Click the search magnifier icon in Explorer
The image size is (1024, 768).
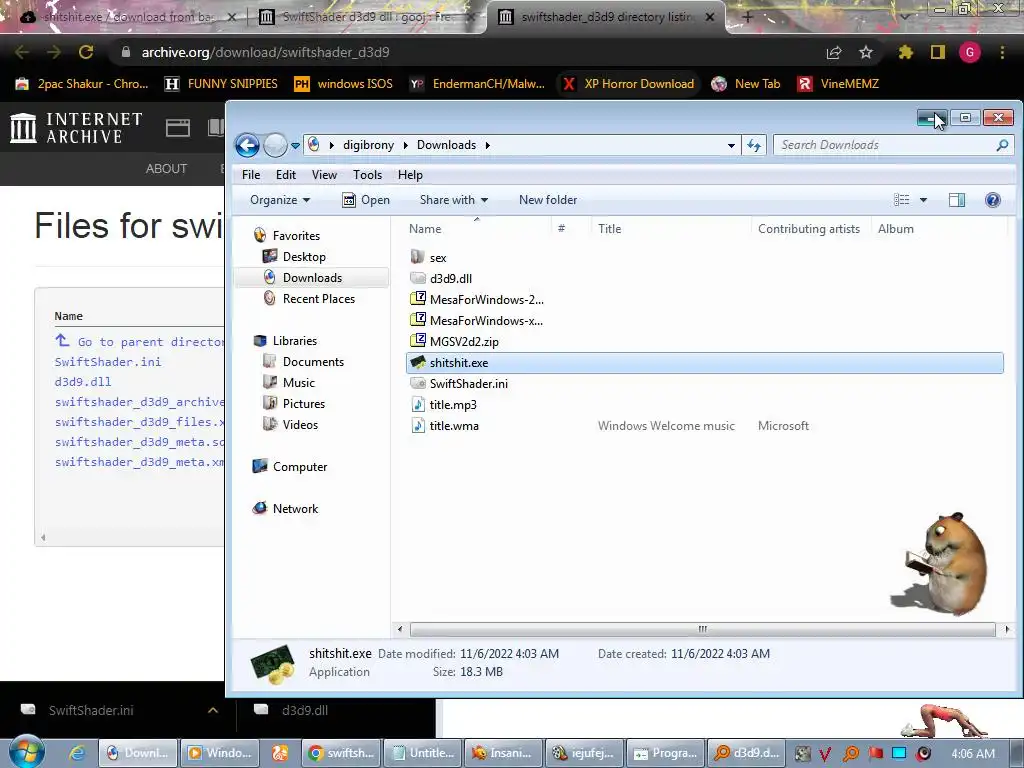tap(1002, 145)
